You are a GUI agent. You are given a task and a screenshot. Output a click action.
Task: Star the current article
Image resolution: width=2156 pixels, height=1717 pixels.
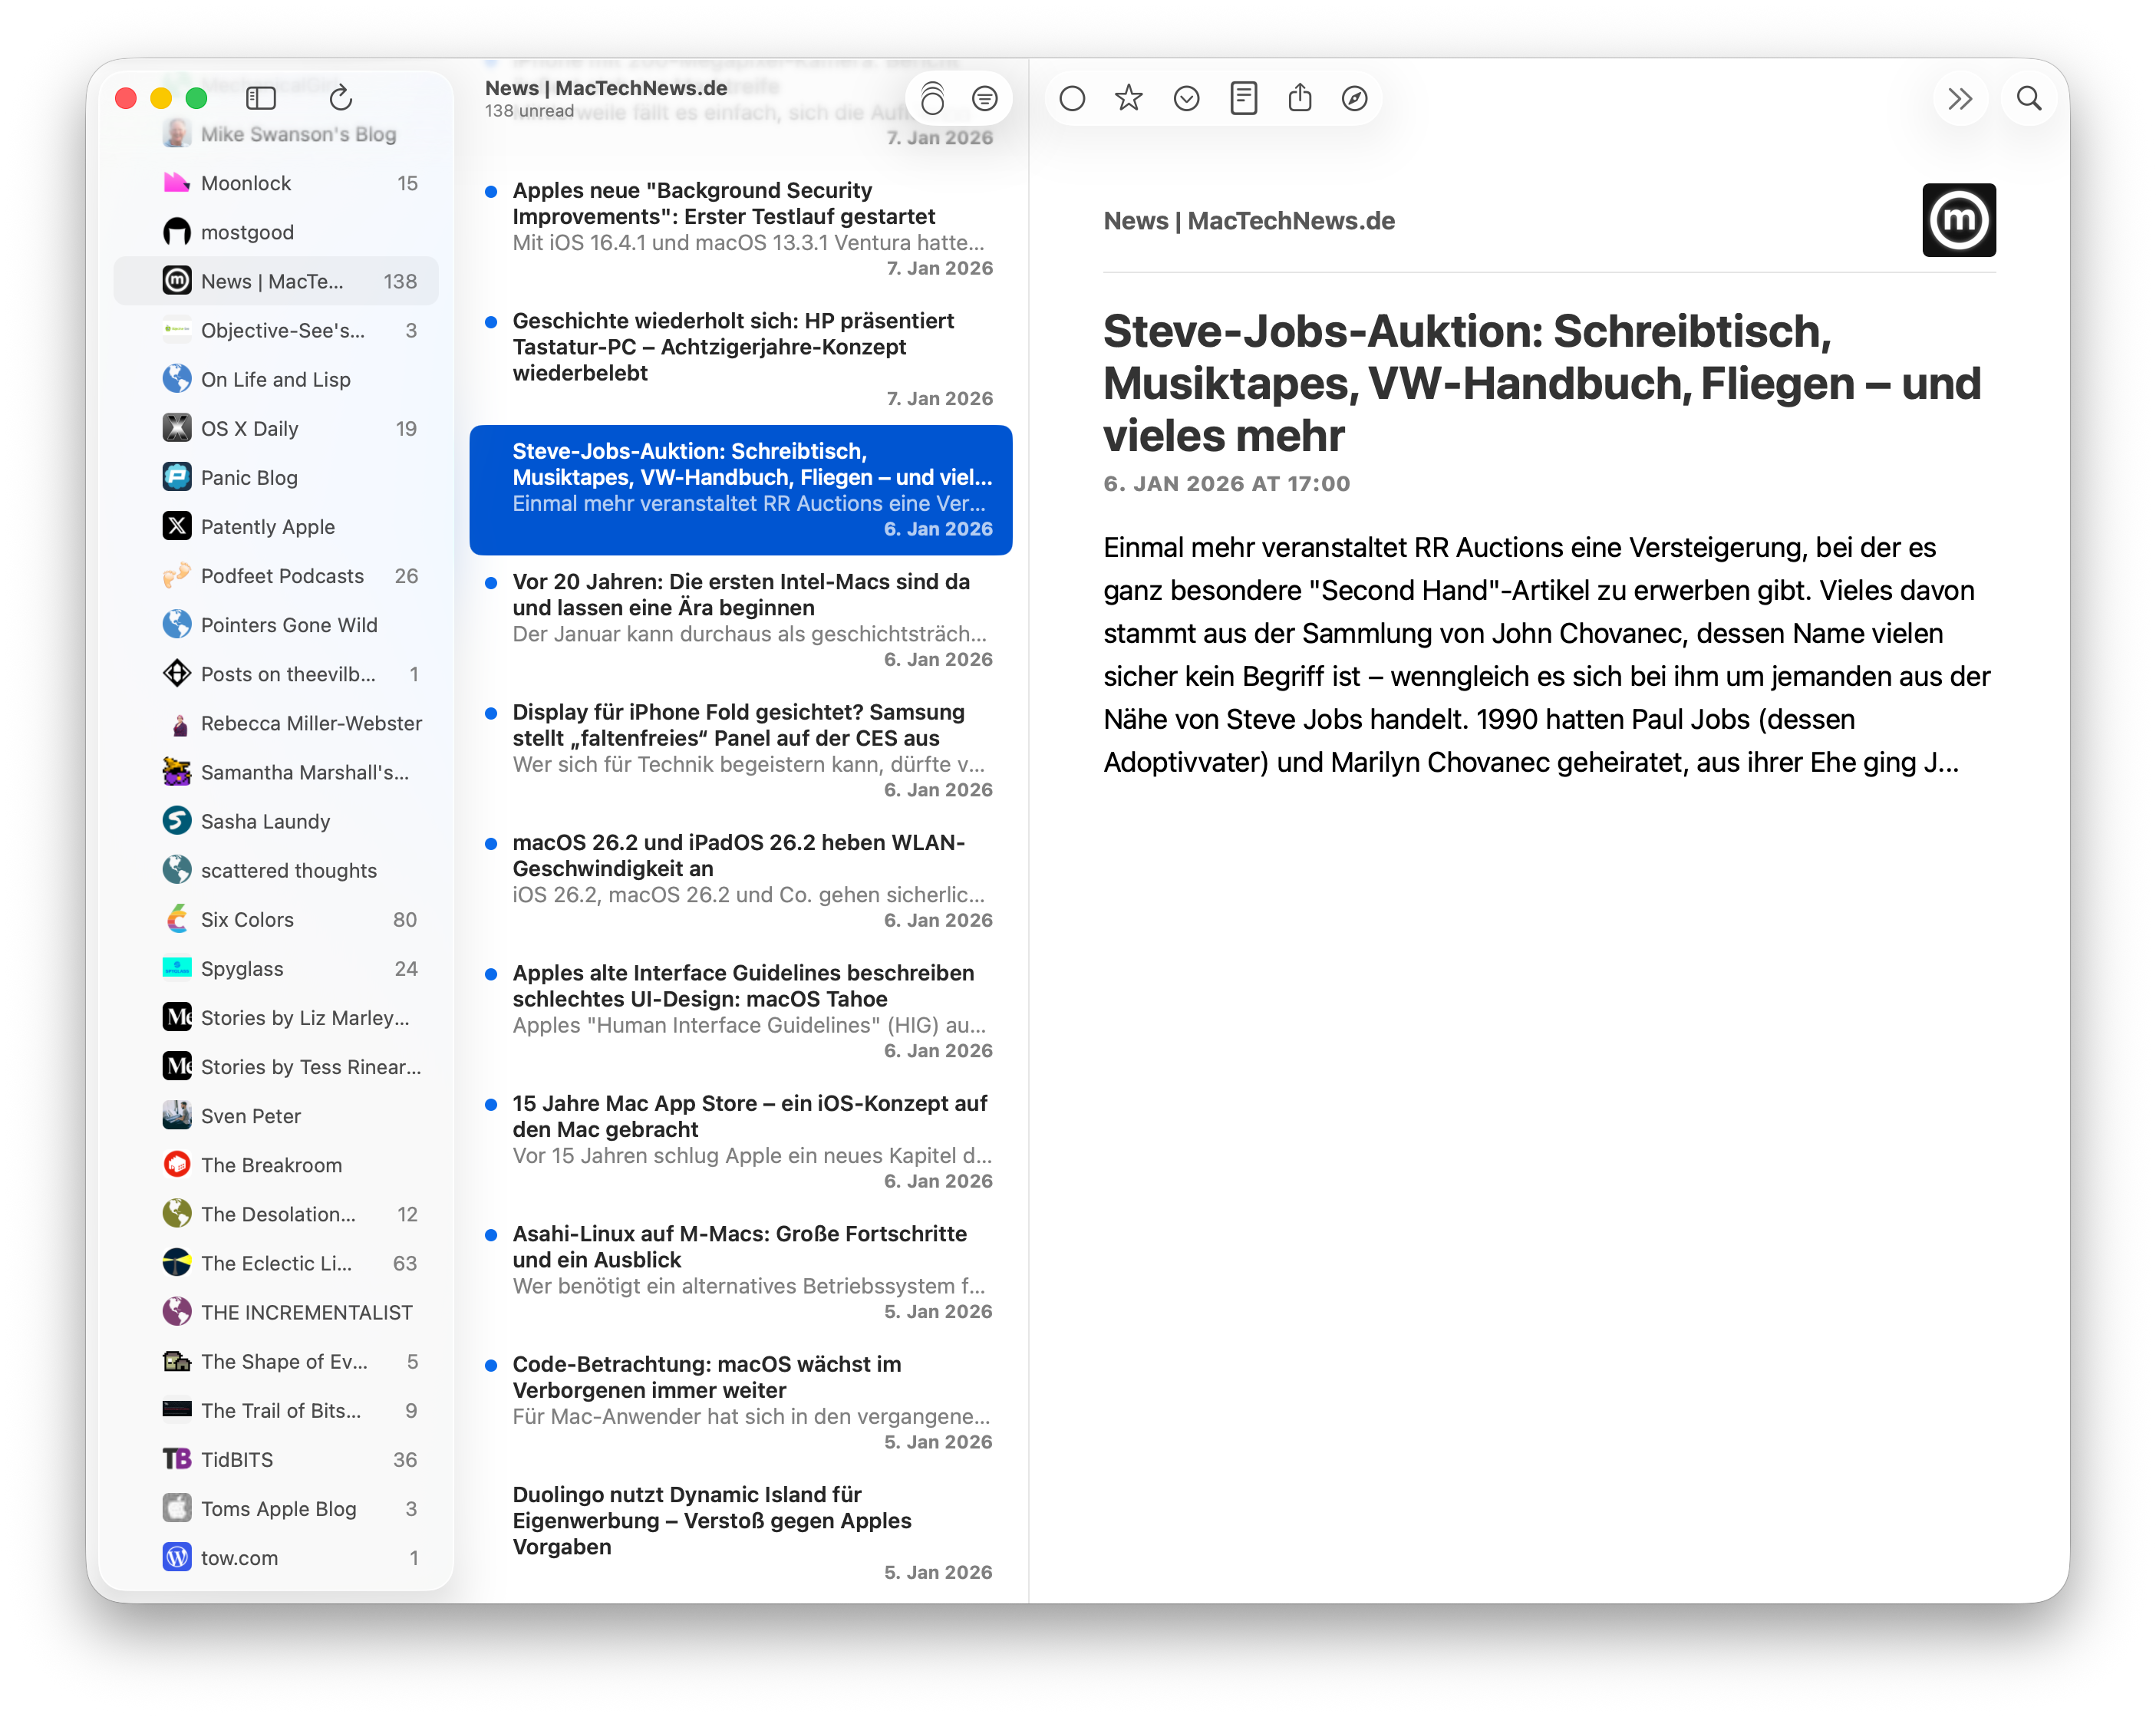pyautogui.click(x=1128, y=98)
